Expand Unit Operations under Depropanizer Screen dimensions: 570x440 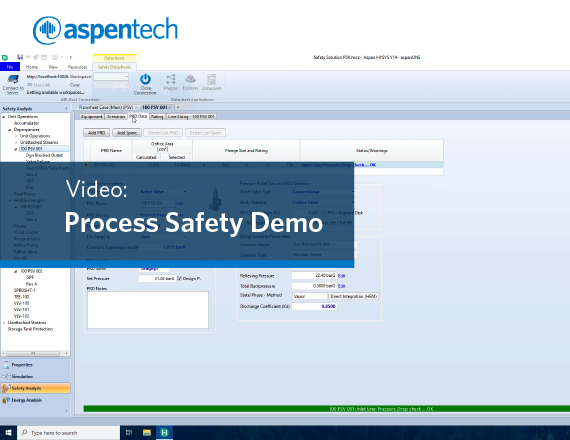pyautogui.click(x=16, y=136)
